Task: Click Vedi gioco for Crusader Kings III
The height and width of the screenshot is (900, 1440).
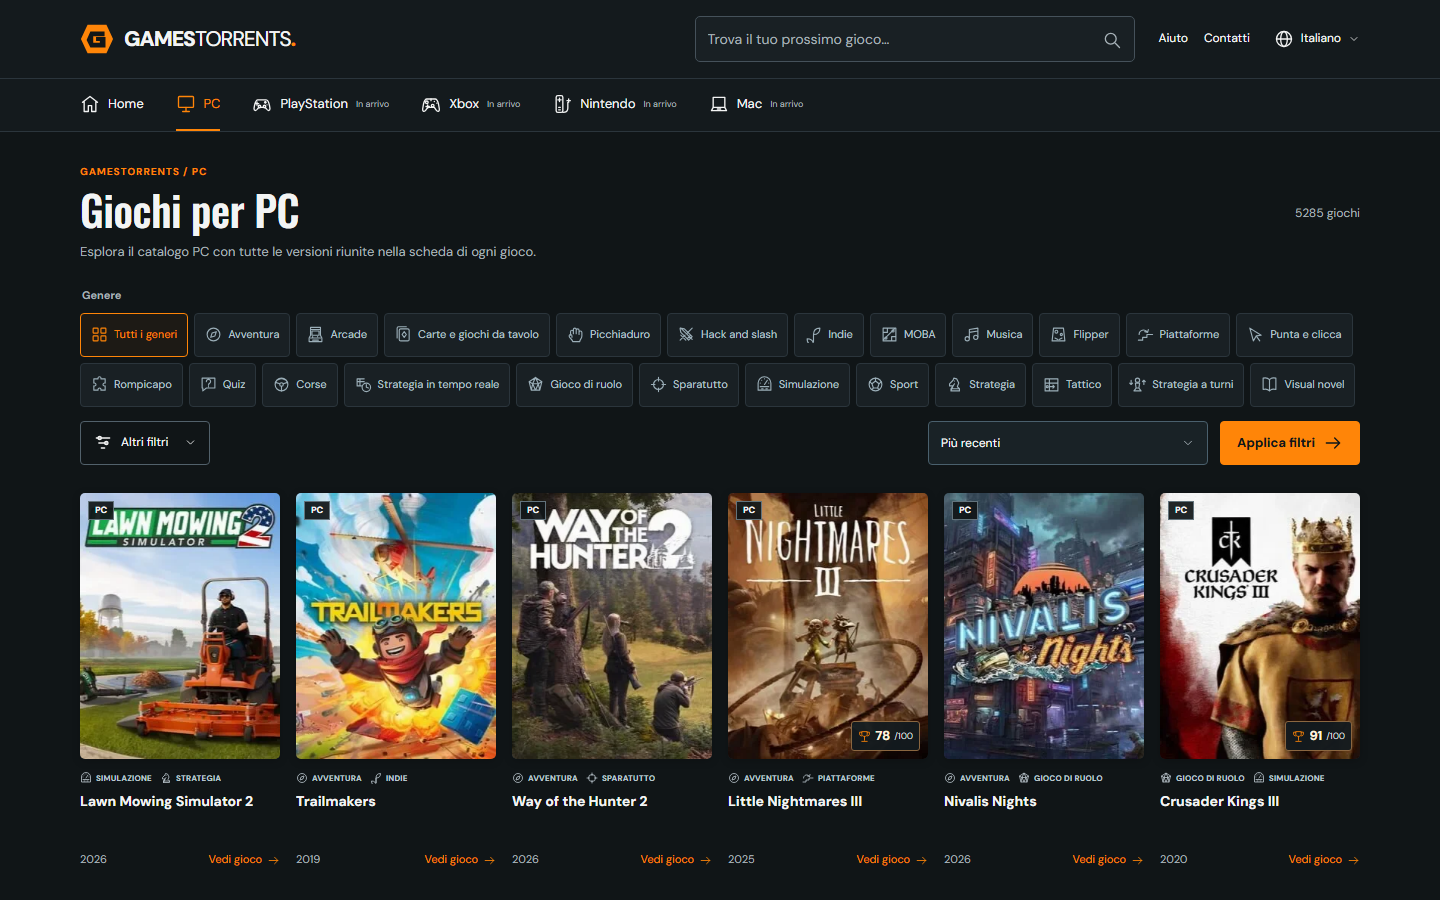Action: click(x=1323, y=860)
